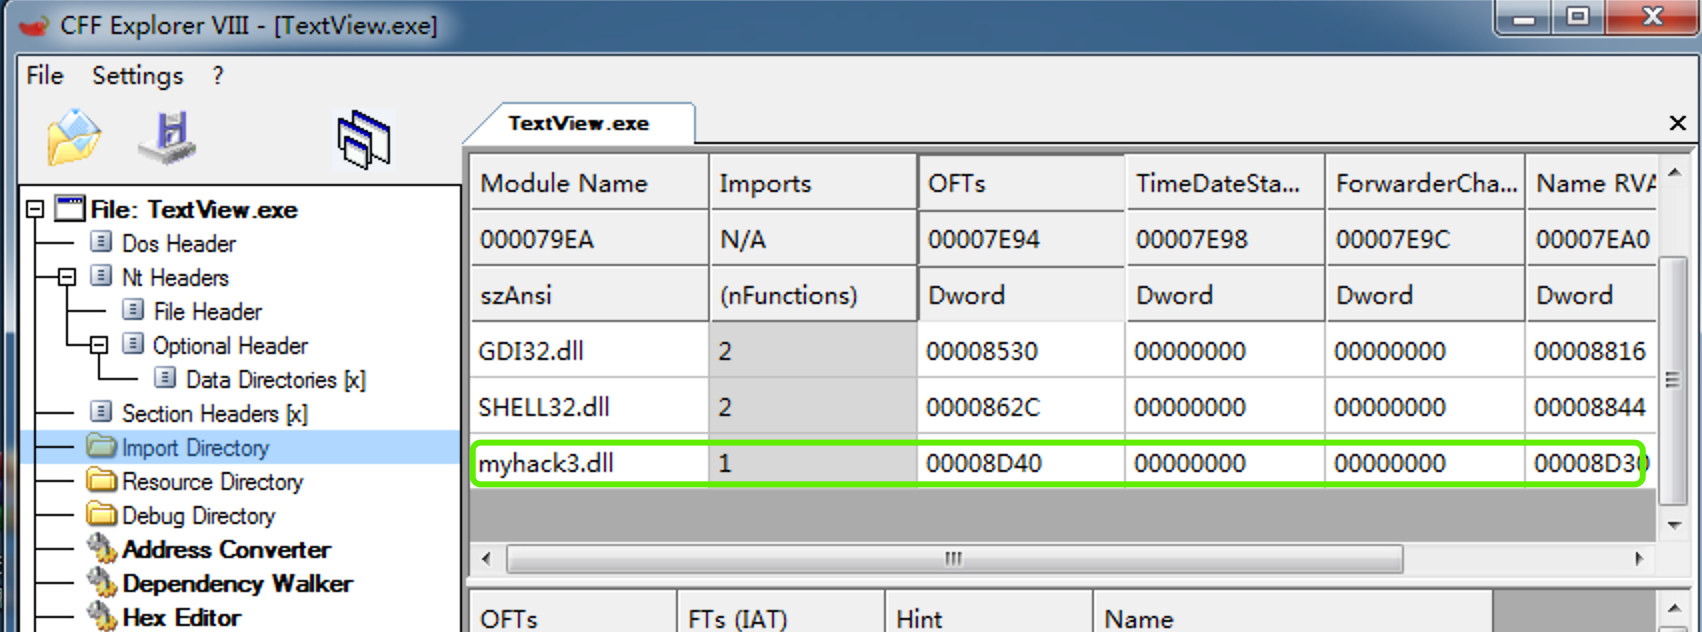Select Import Directory in the tree
The image size is (1702, 632).
[196, 447]
